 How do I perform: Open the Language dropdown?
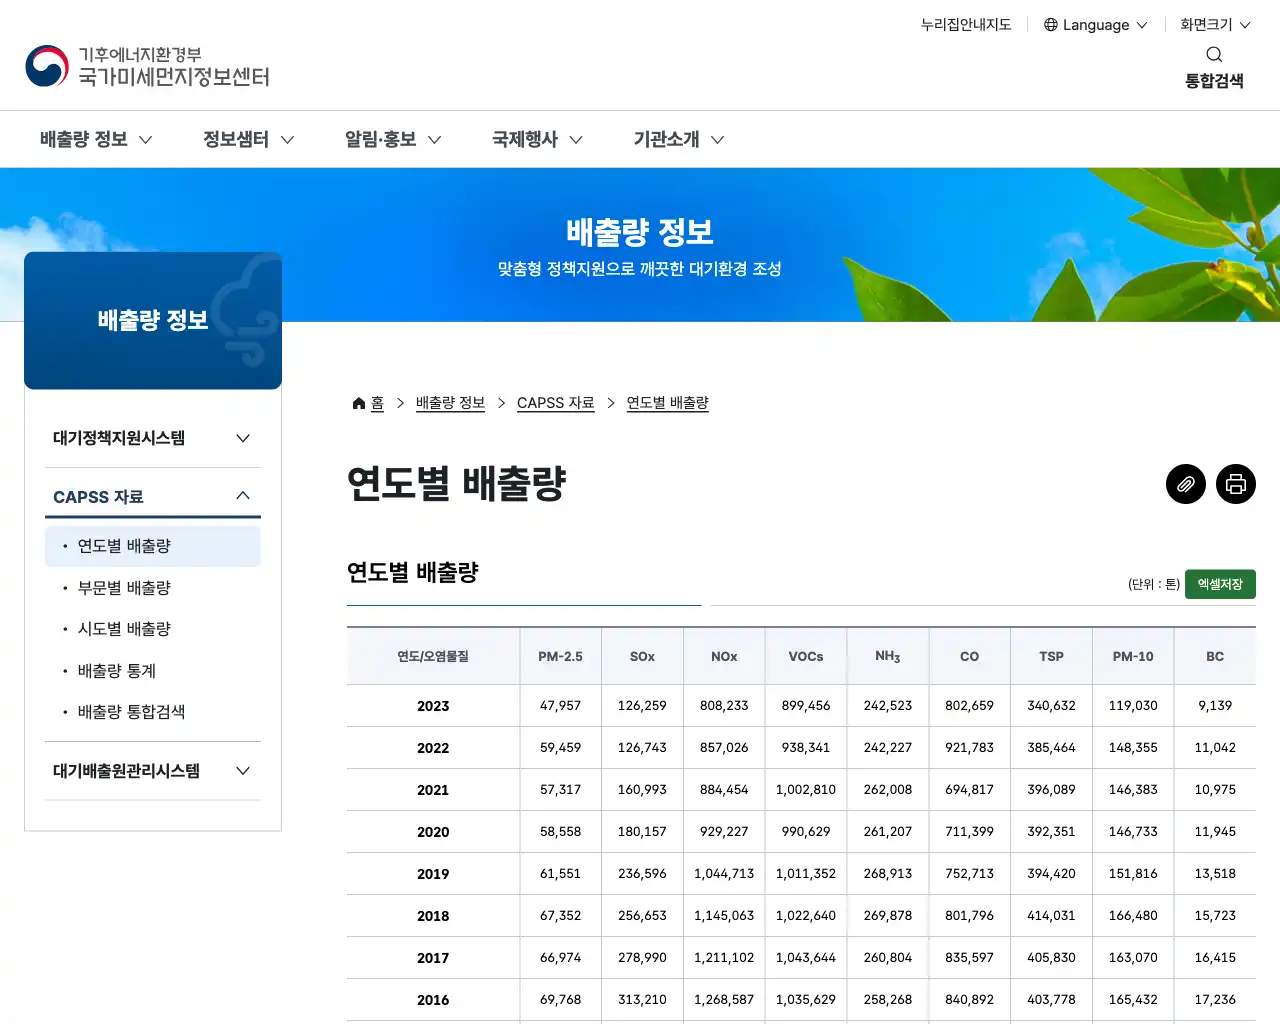[1096, 25]
